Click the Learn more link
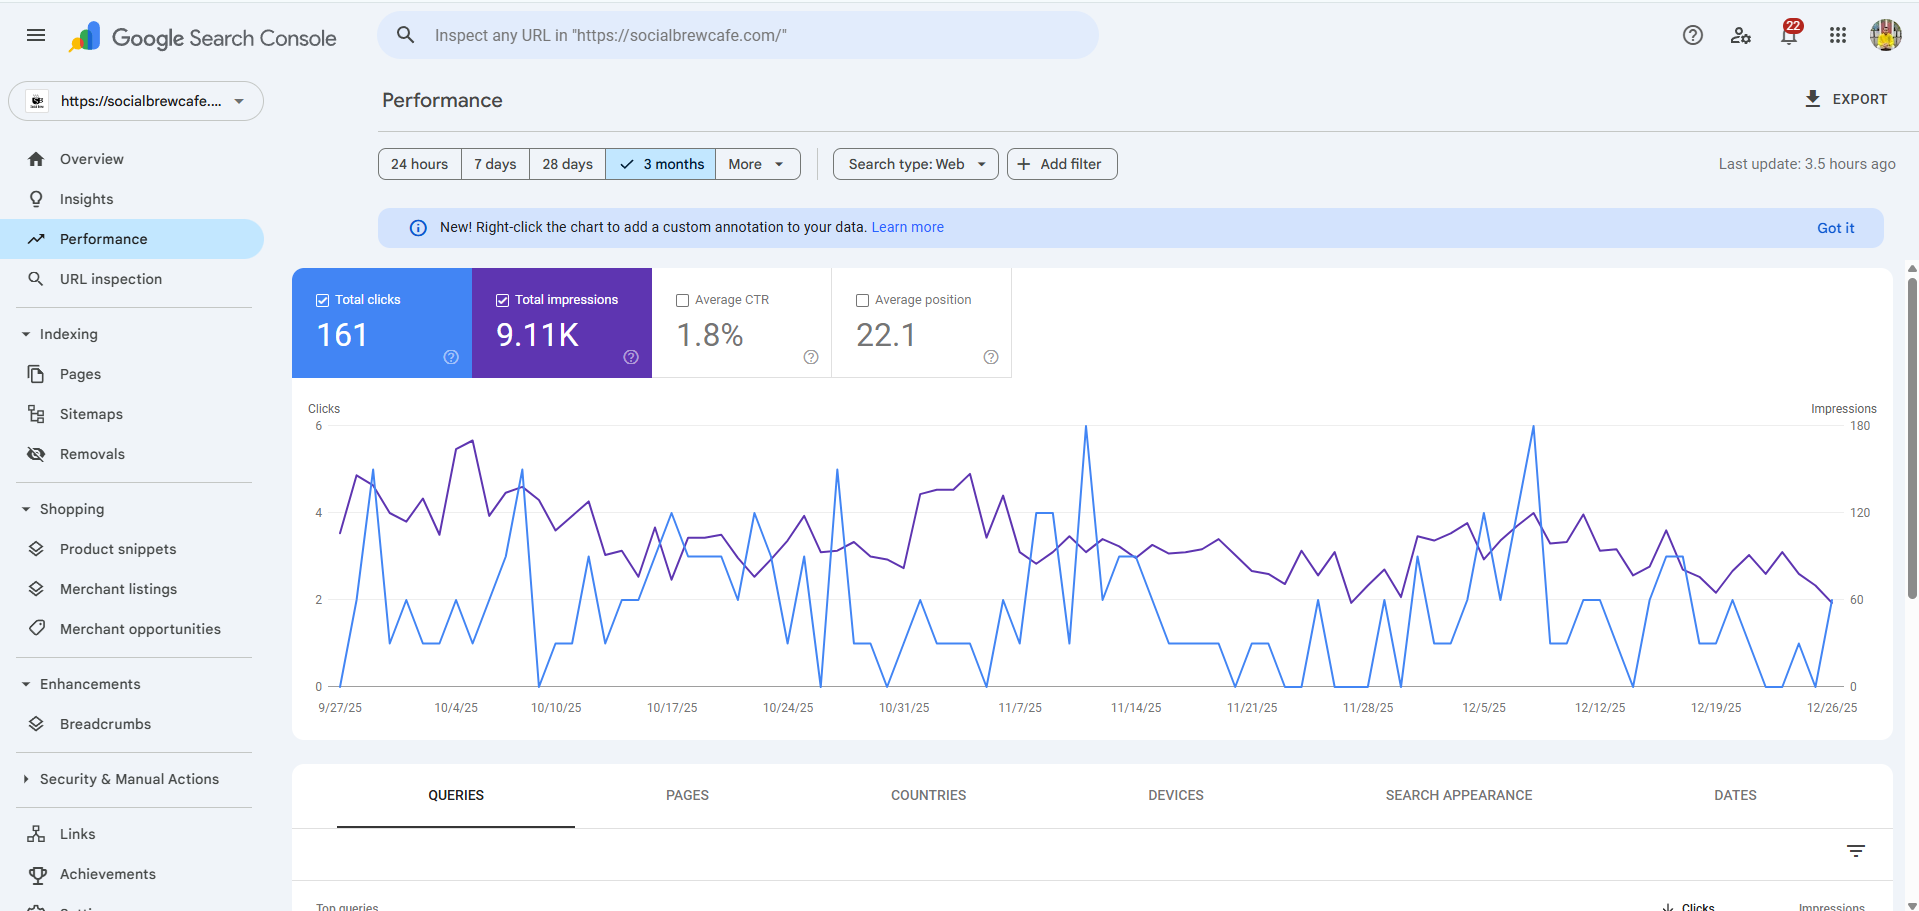The height and width of the screenshot is (911, 1919). point(907,227)
